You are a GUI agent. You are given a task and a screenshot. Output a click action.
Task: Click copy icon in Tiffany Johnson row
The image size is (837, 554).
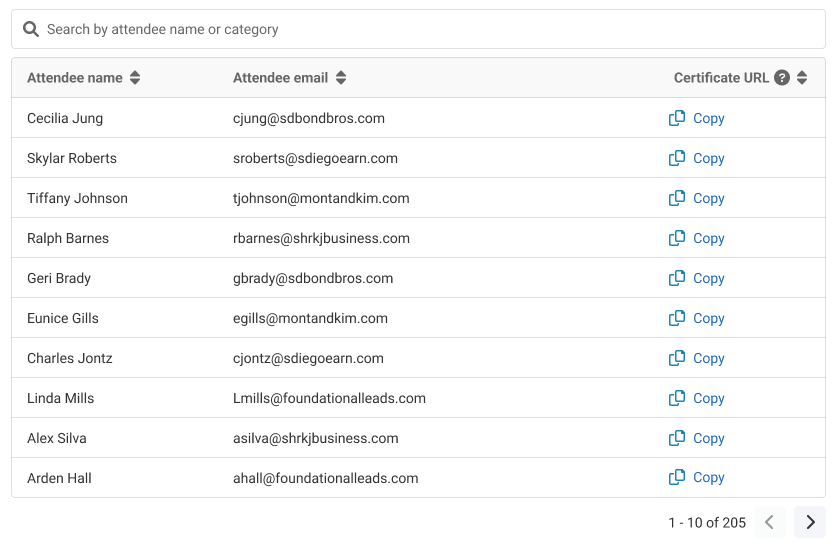pyautogui.click(x=677, y=198)
